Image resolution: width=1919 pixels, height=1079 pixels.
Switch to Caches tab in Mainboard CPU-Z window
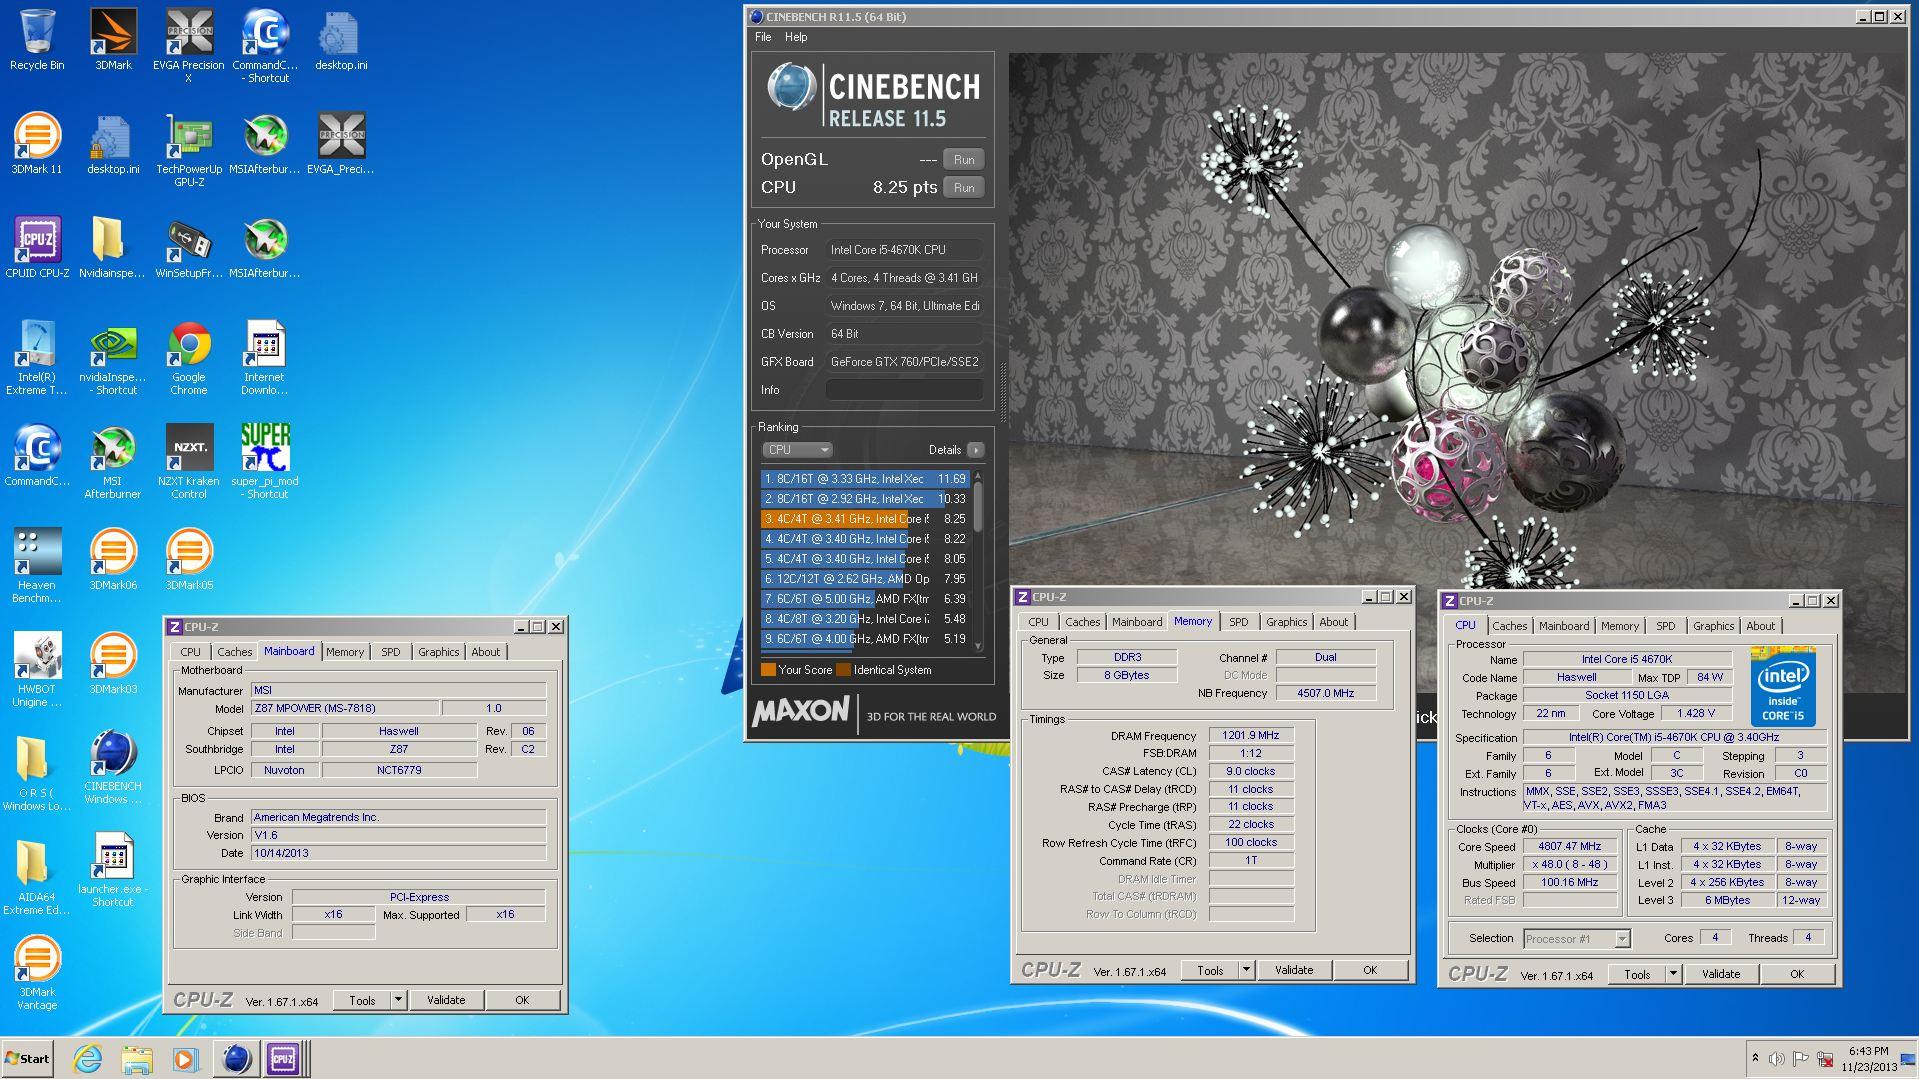235,652
